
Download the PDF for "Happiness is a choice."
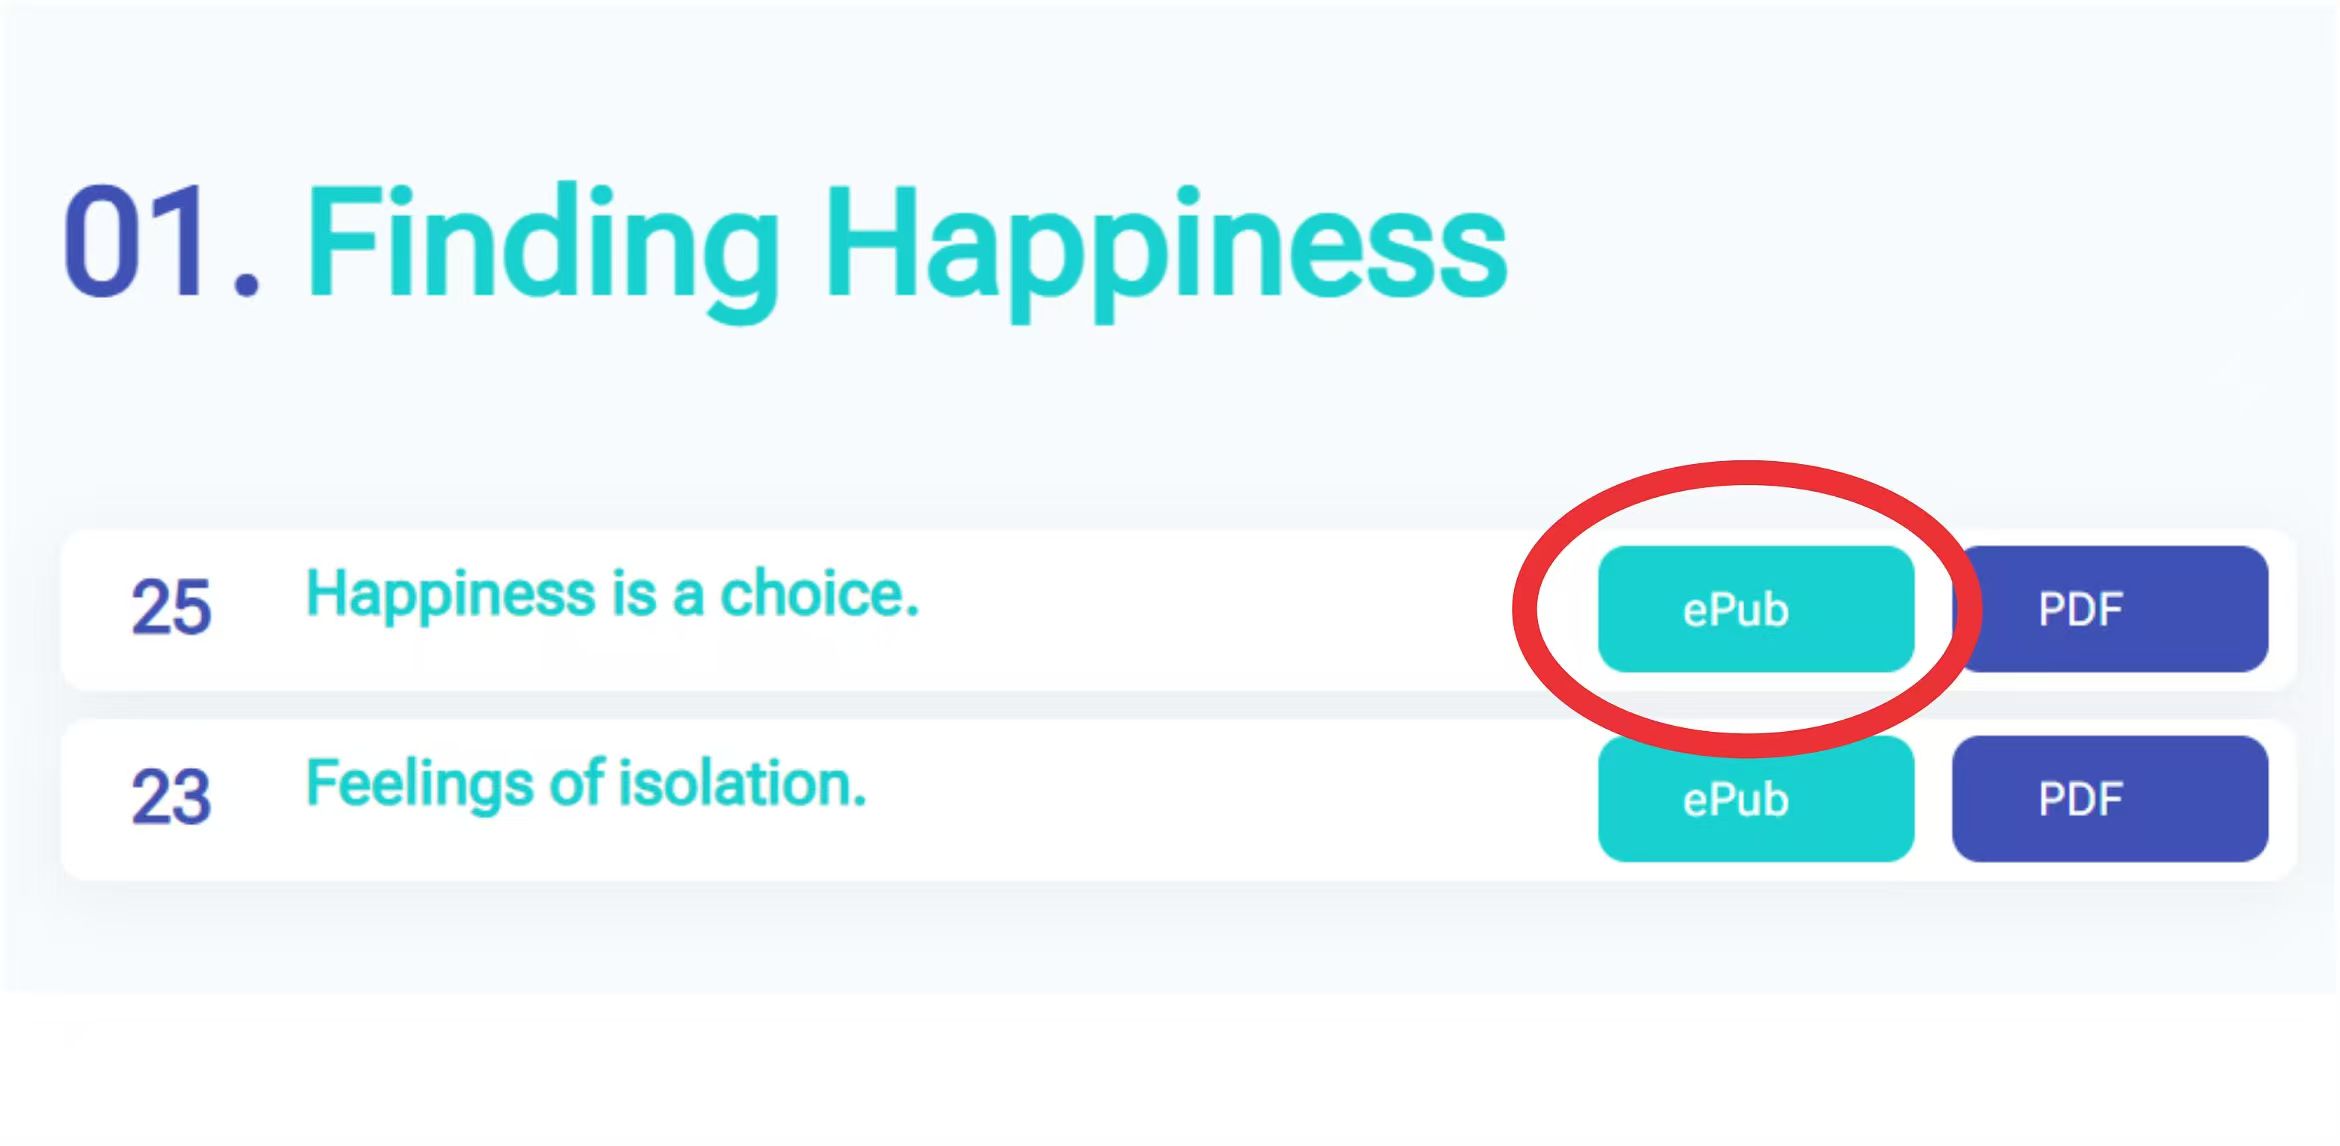coord(2110,609)
